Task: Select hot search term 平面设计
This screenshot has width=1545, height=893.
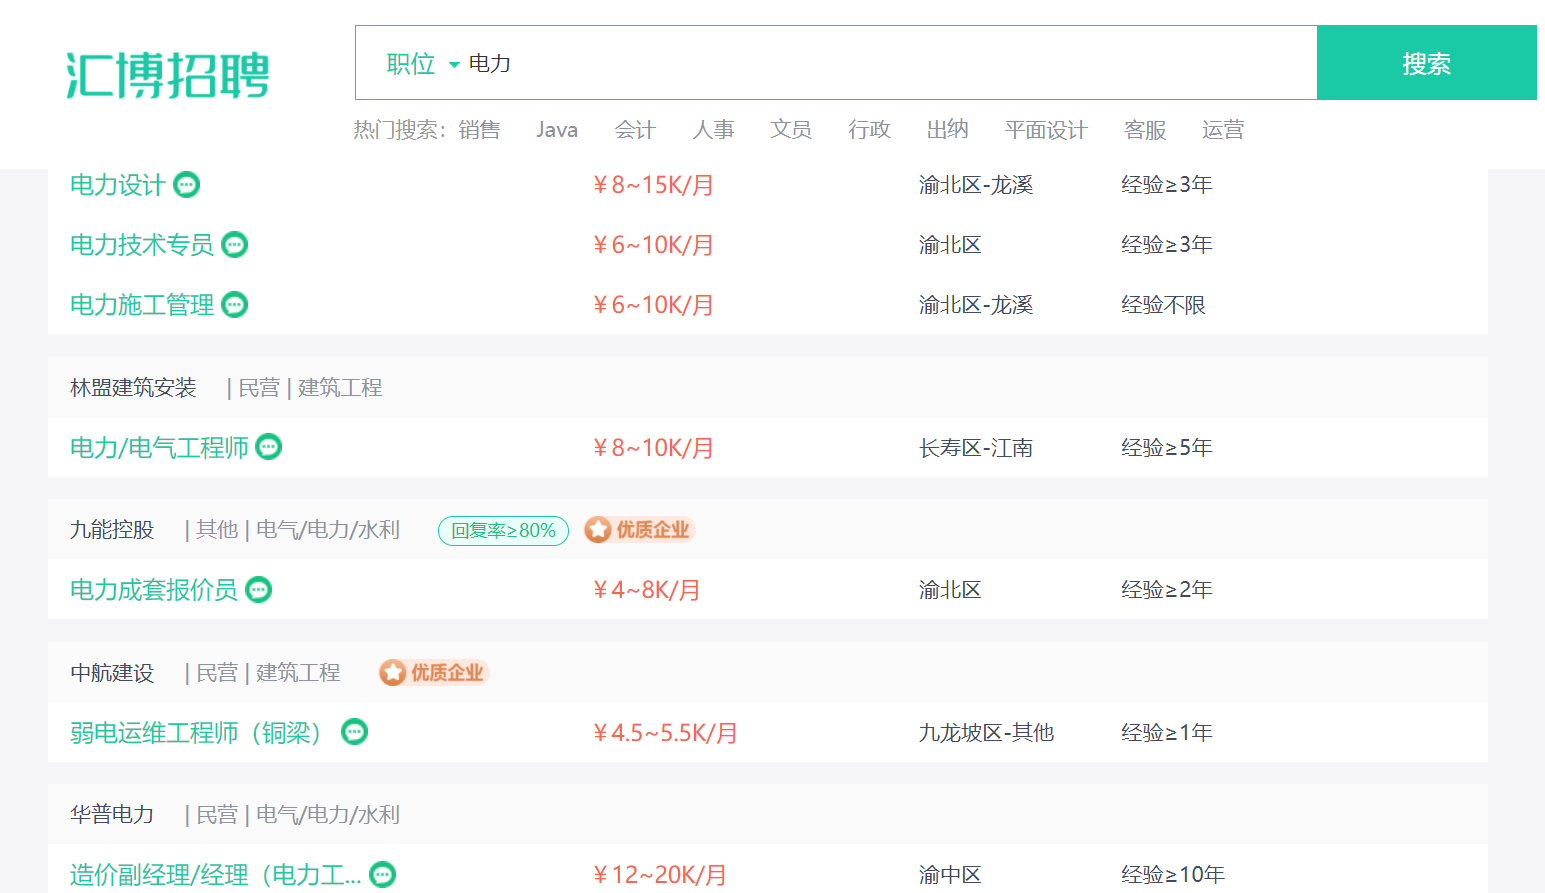Action: tap(1046, 130)
